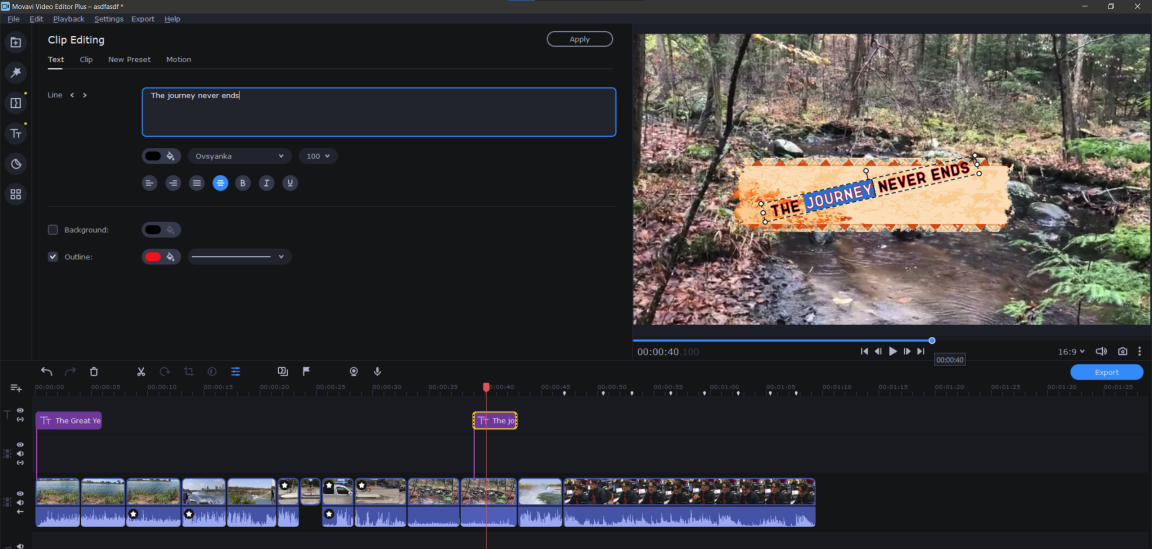Hide the title track with the eye icon

click(x=20, y=411)
